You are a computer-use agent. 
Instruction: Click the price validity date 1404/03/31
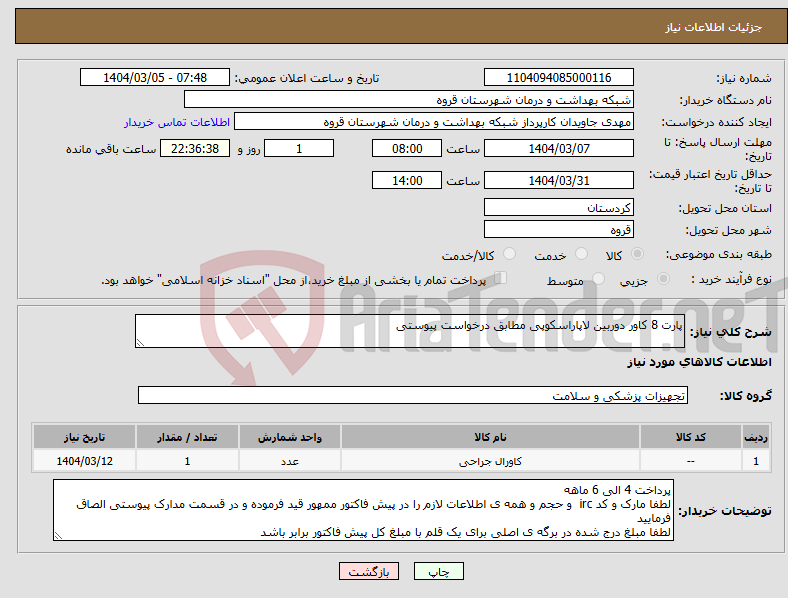click(558, 180)
